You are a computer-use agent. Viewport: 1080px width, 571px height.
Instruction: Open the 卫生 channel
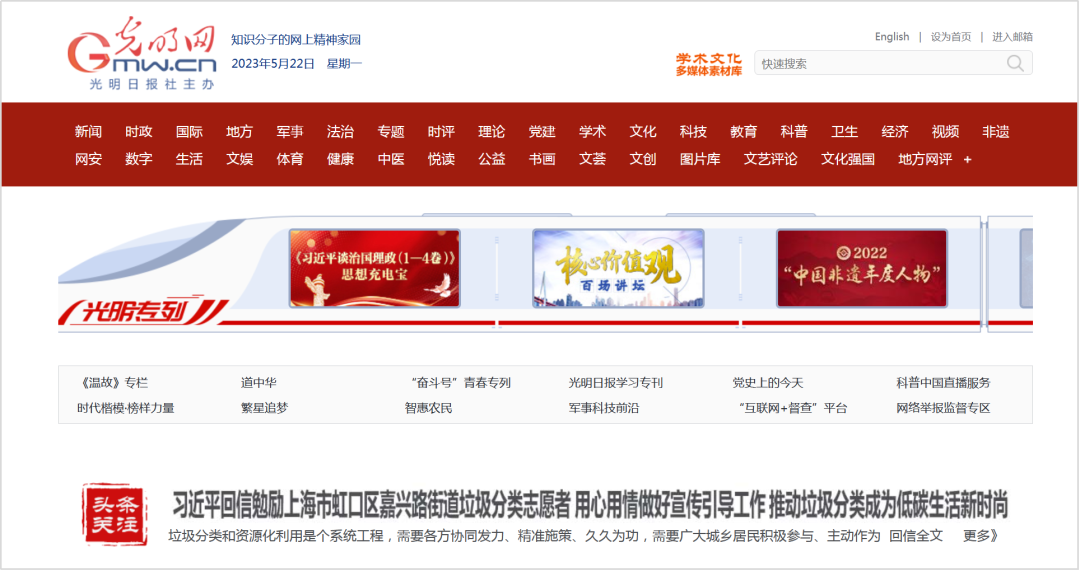(844, 132)
